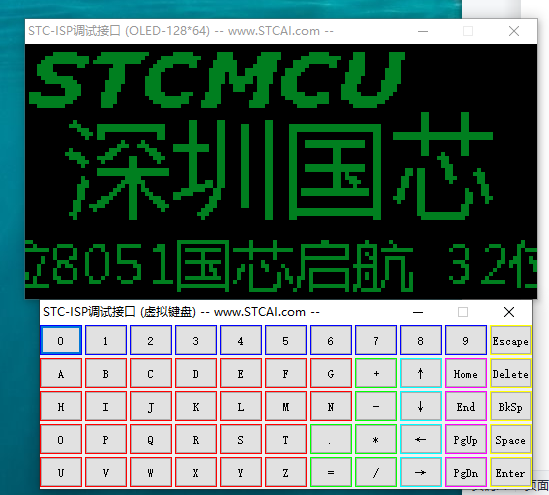Minimize the virtual keyboard window
549x495 pixels.
[418, 312]
